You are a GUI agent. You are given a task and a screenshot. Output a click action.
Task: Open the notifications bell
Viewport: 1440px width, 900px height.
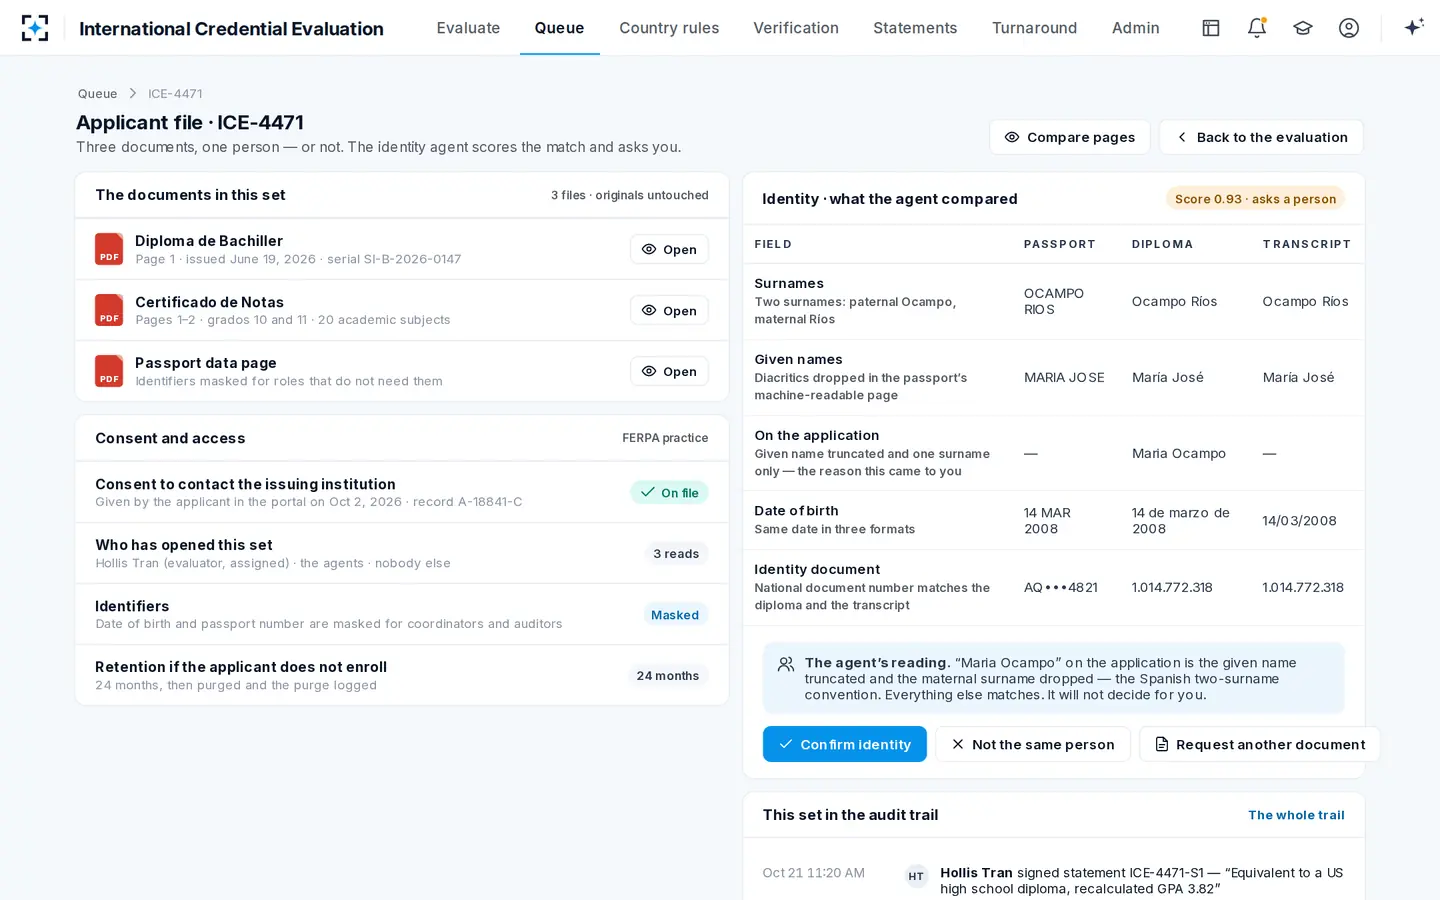[1257, 28]
